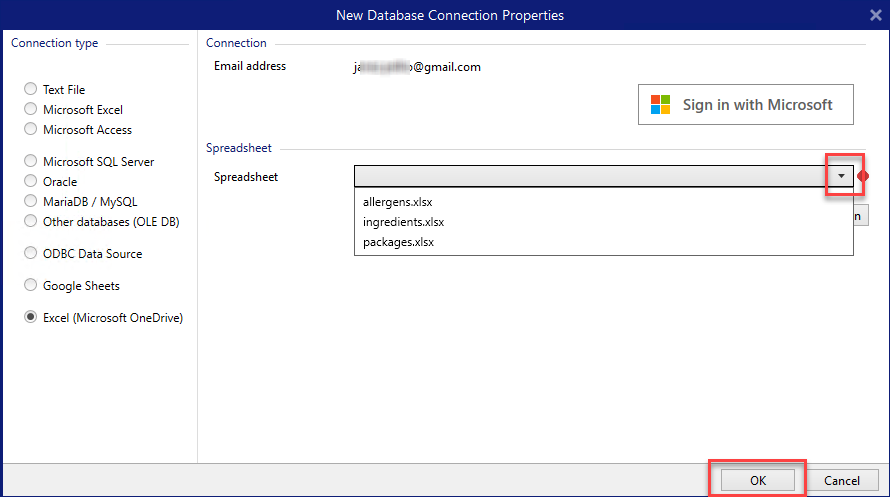Close the dialog with the X icon
The image size is (890, 497).
876,15
